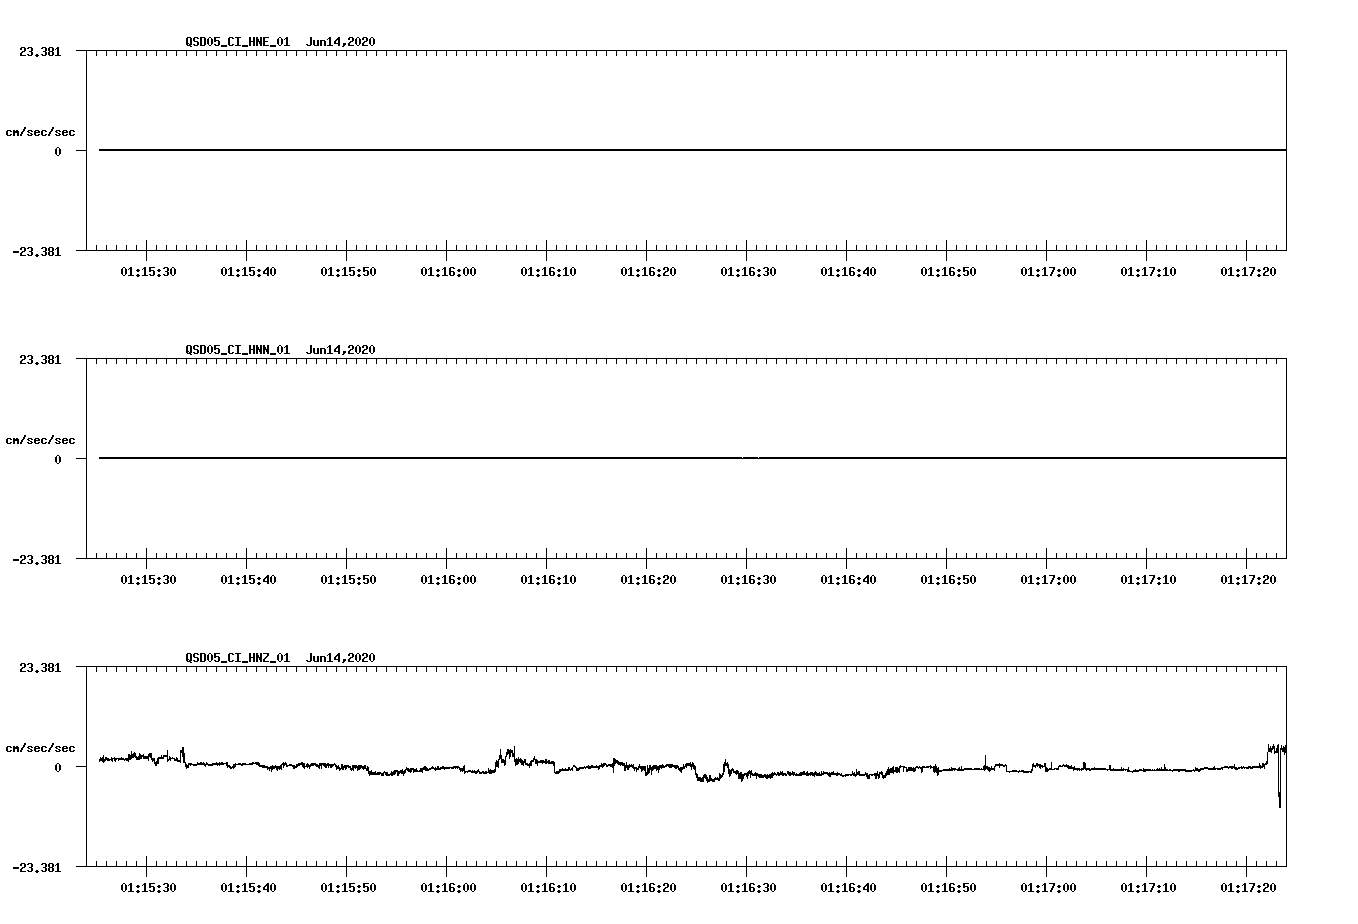Click the 01:17:20 time label on HNZ plot

pos(1248,888)
